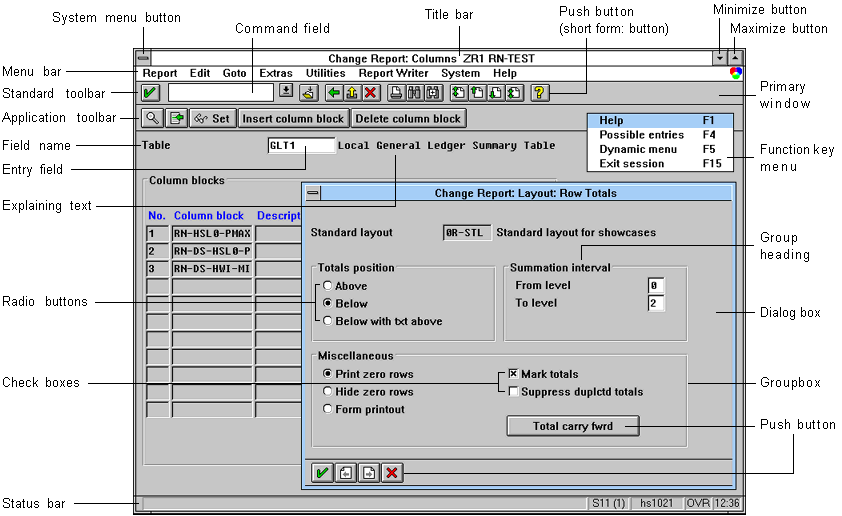The width and height of the screenshot is (842, 516).
Task: Click the Insert column block button
Action: (293, 119)
